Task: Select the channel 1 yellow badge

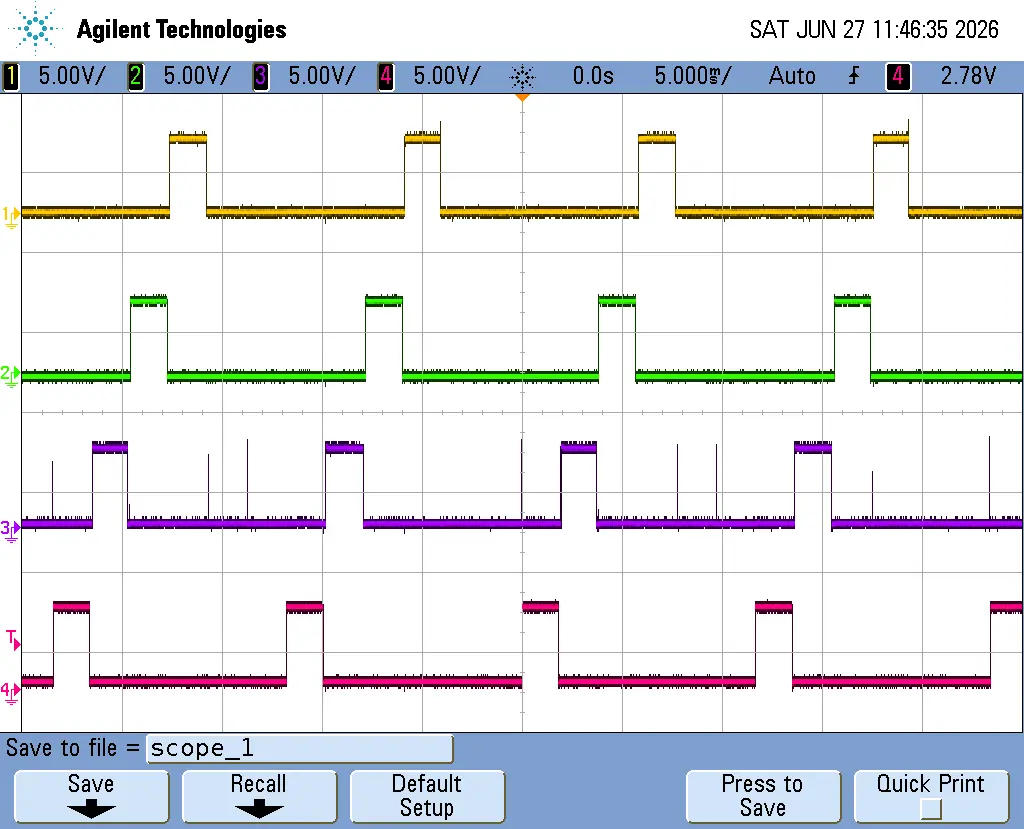Action: pos(11,76)
